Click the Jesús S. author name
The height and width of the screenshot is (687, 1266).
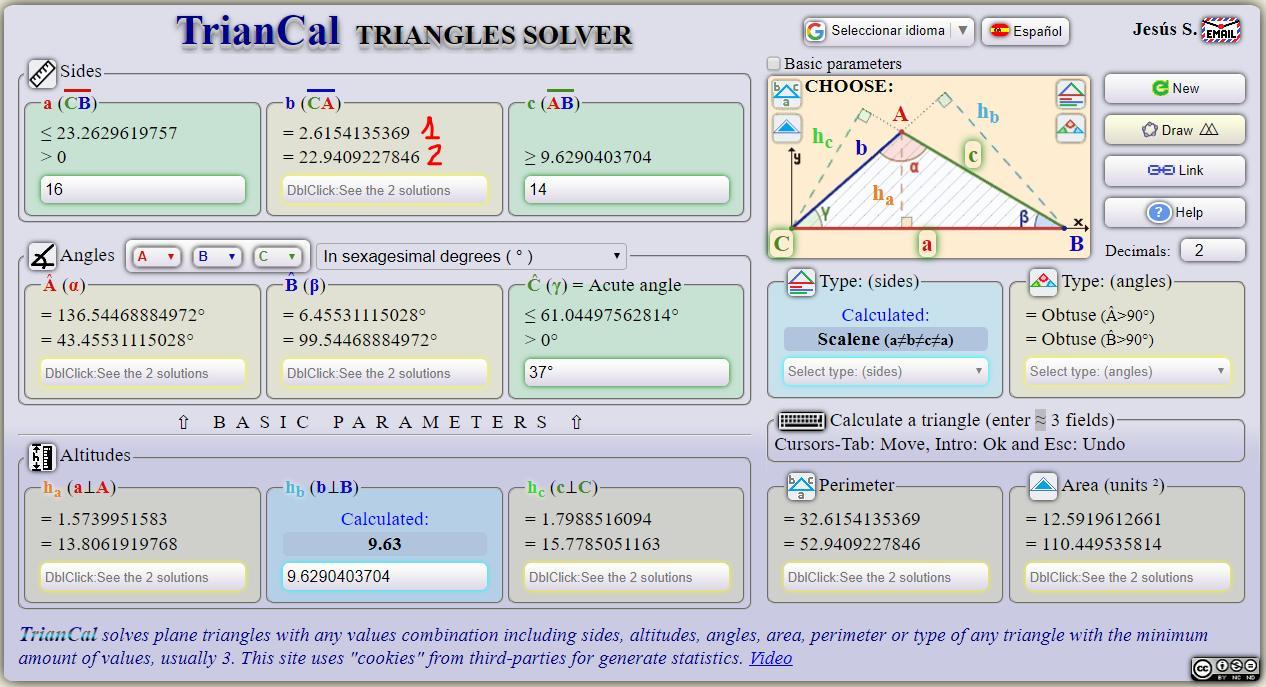tap(1164, 29)
